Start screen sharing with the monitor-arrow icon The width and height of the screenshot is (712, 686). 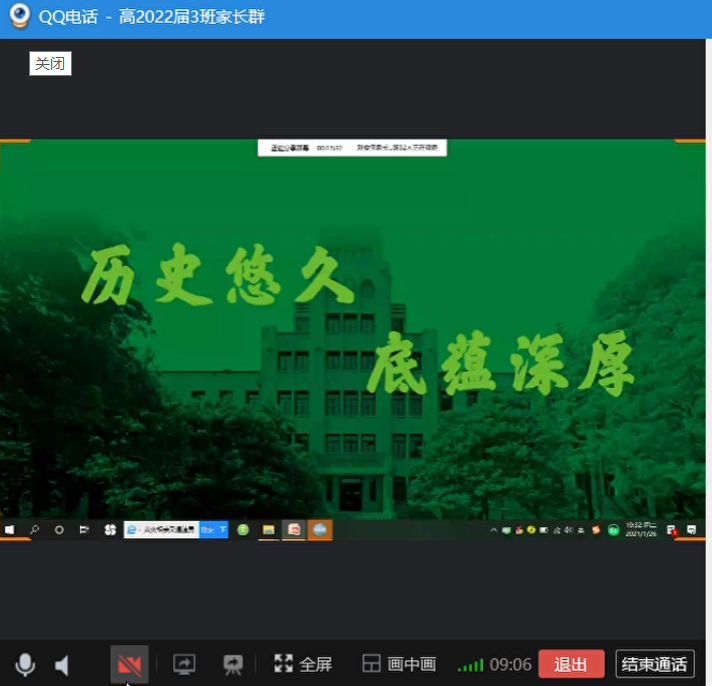[x=184, y=664]
